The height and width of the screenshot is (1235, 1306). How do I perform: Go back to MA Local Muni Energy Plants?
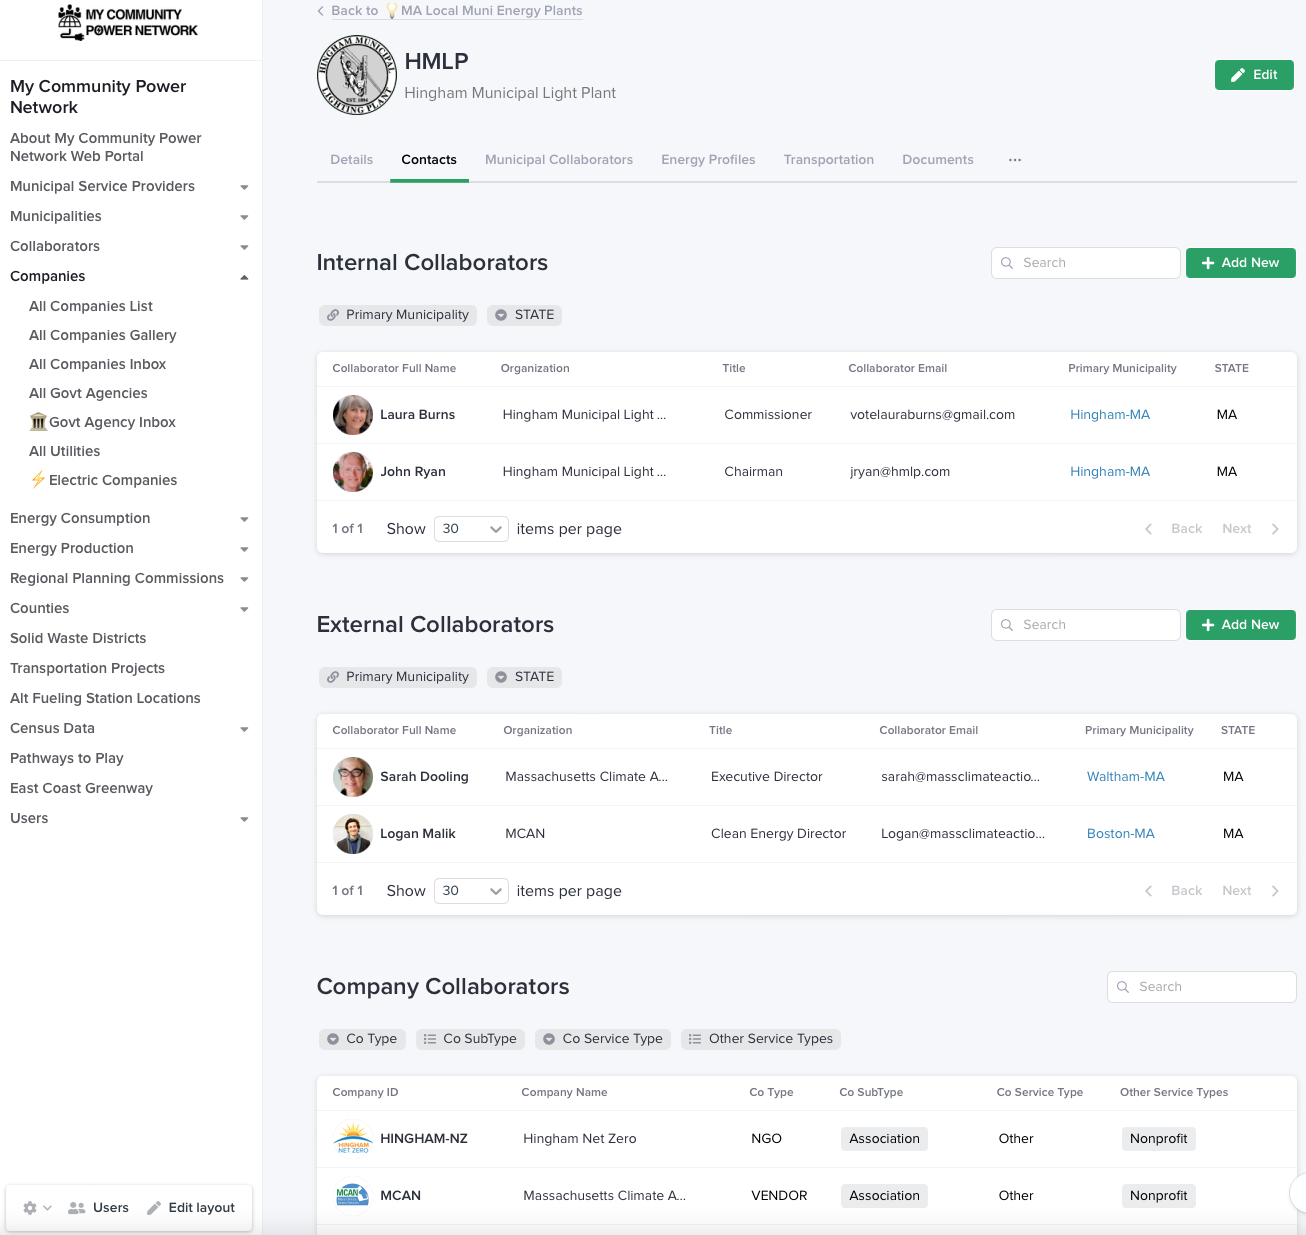[x=457, y=11]
